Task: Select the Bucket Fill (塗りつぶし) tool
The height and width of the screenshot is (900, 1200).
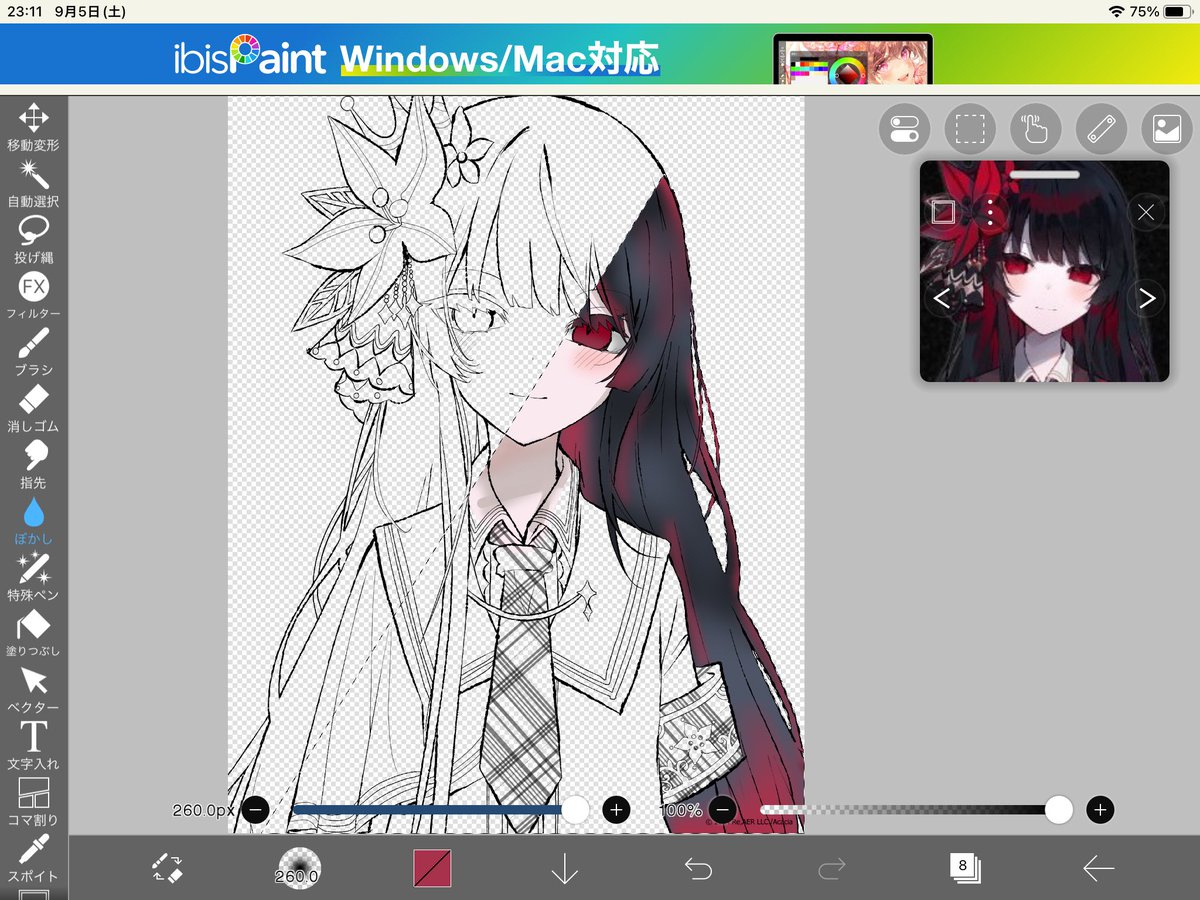Action: pos(33,632)
